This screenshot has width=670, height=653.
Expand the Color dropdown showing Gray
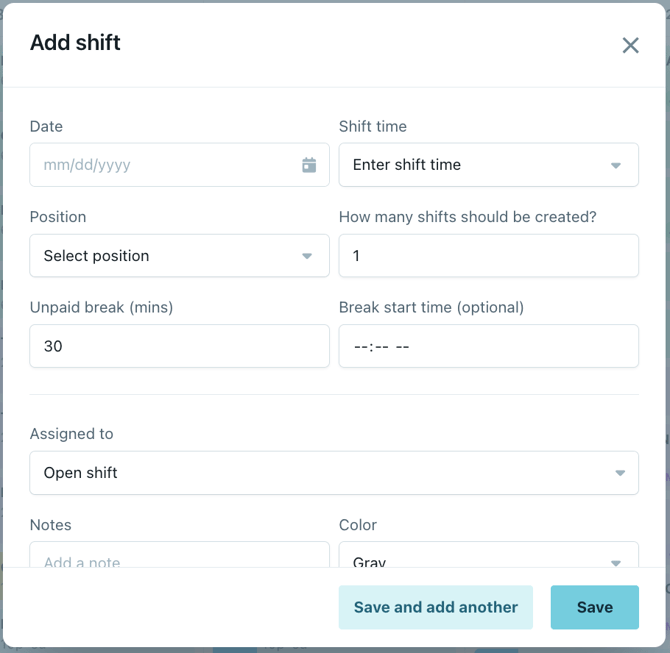(488, 558)
